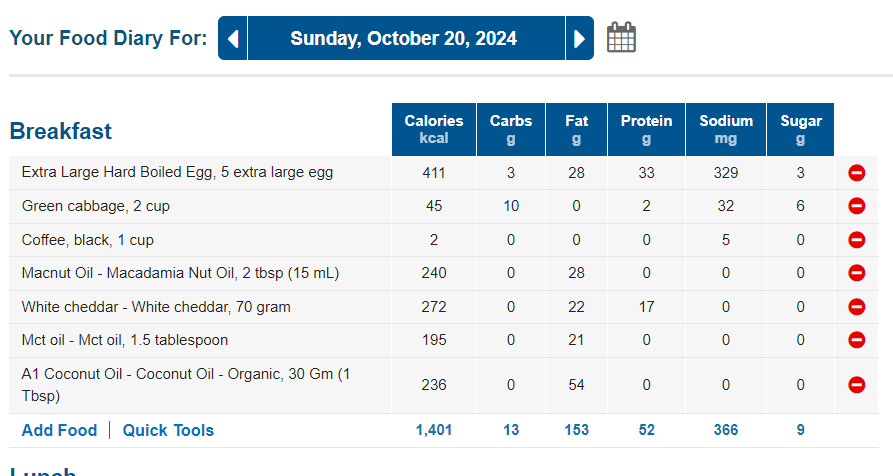
Task: Click Sunday, October 20, 2024 date
Action: 403,39
